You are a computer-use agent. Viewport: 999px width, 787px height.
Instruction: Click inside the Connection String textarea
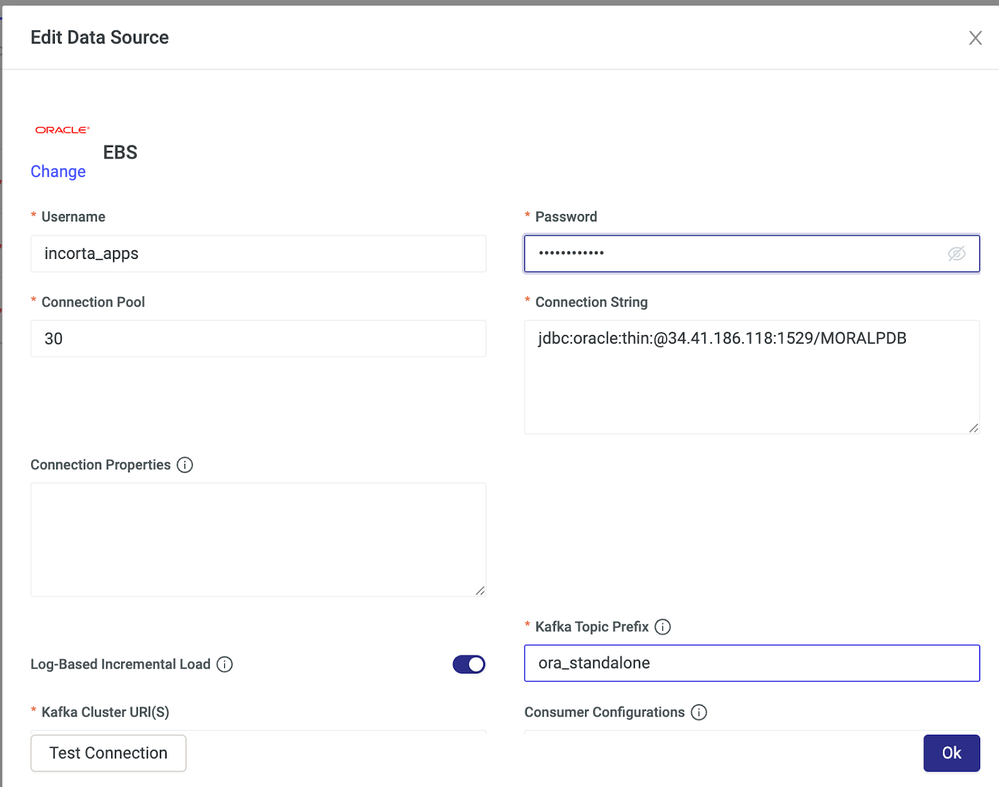pyautogui.click(x=751, y=377)
